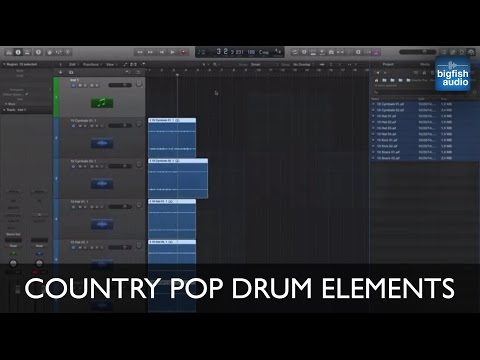Mute the 10 Cymbals 01 track
The height and width of the screenshot is (360, 480).
point(80,126)
